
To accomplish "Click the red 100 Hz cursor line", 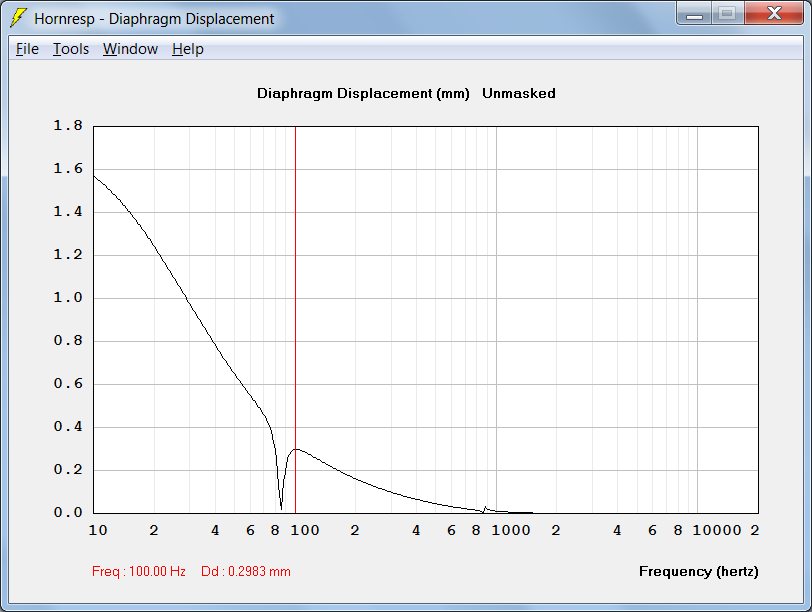I will pyautogui.click(x=295, y=319).
